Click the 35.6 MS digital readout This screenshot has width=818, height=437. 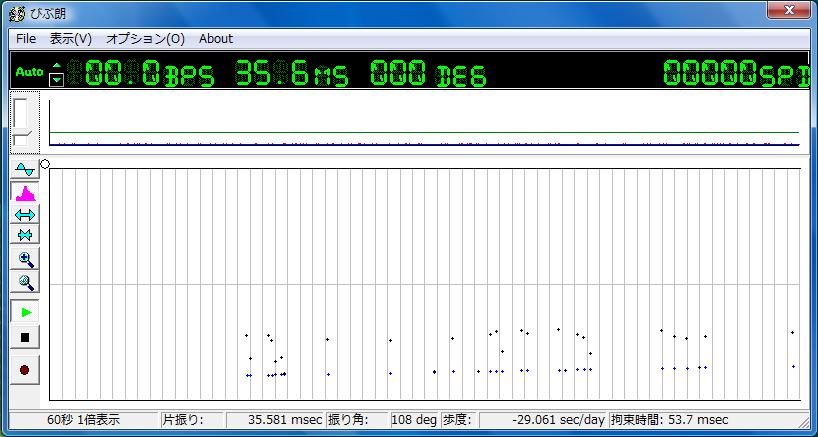pos(292,72)
